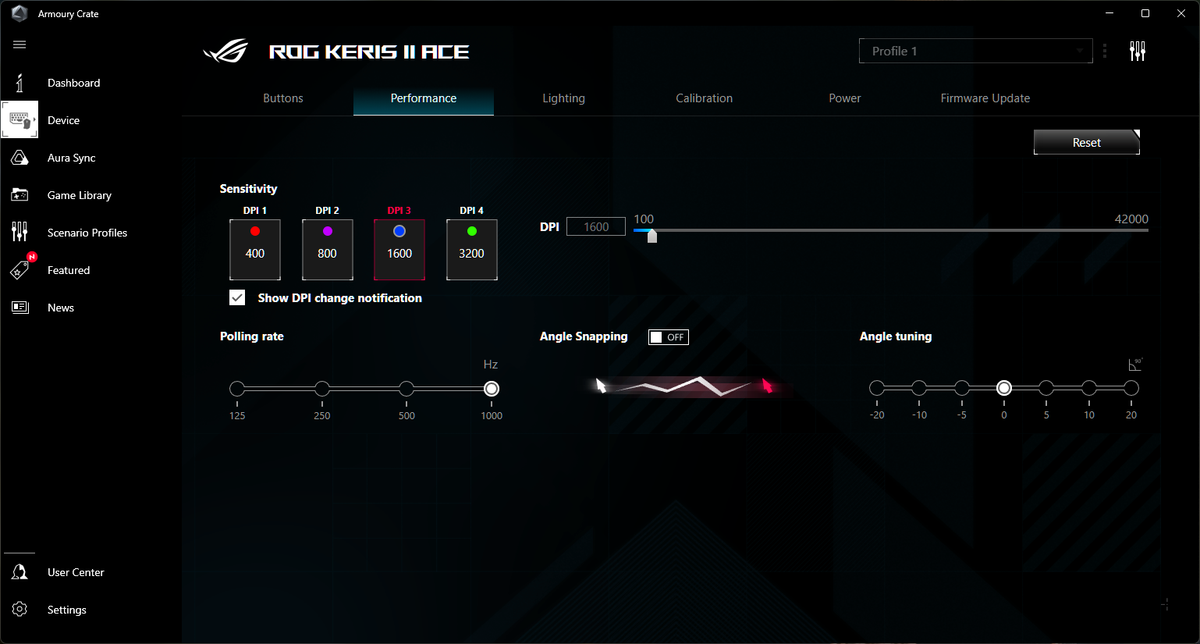Click the Angle tuning heading

(896, 337)
